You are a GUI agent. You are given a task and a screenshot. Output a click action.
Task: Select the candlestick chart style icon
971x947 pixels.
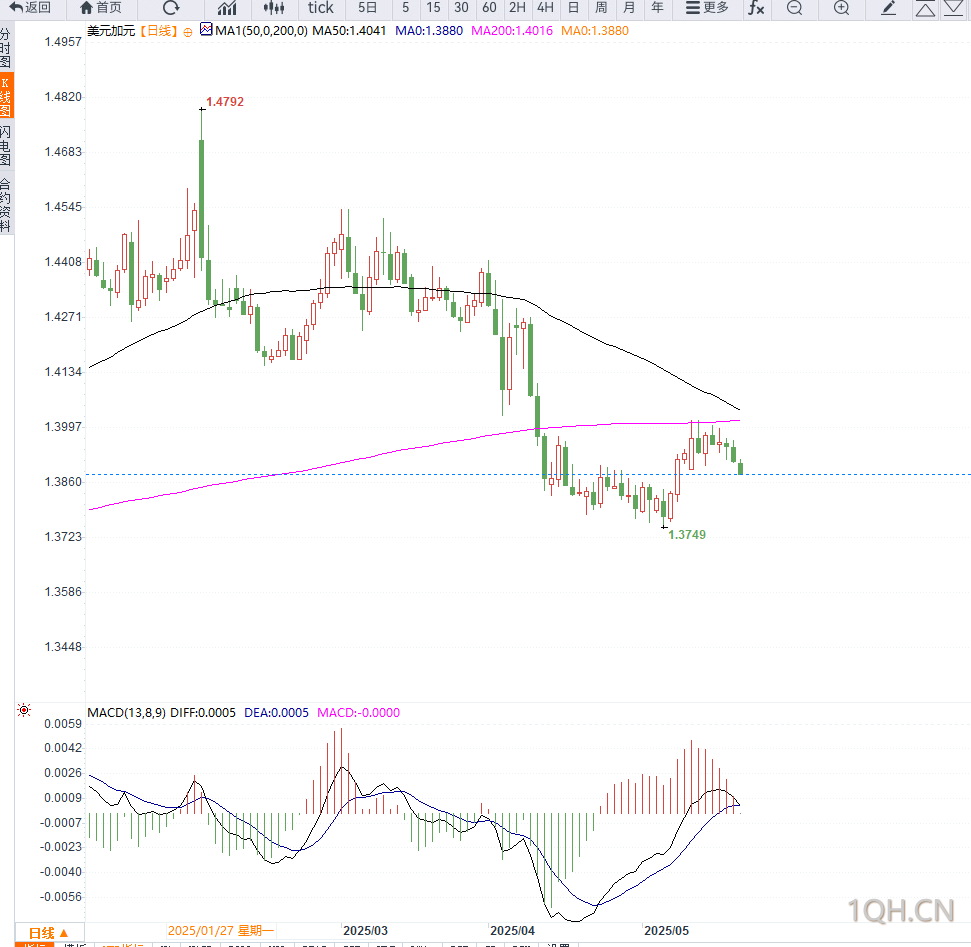(274, 7)
